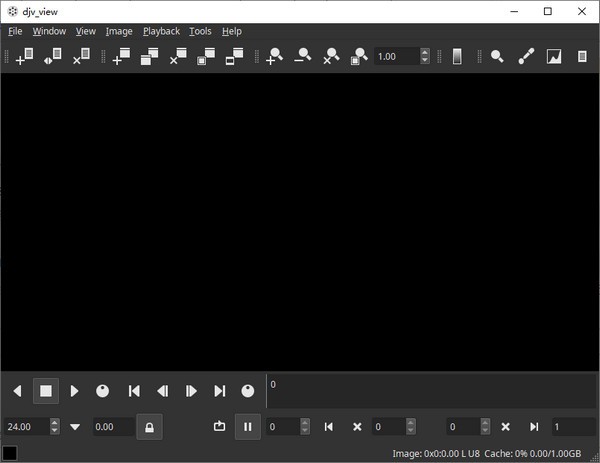Screen dimensions: 600x463
Task: Click the 1.00 zoom input field
Action: coord(396,57)
